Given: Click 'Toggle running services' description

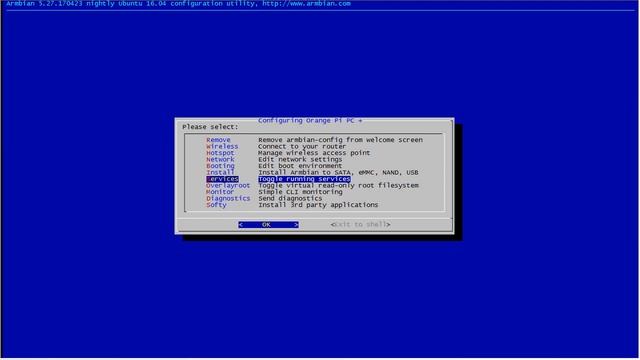Looking at the screenshot, I should [304, 179].
